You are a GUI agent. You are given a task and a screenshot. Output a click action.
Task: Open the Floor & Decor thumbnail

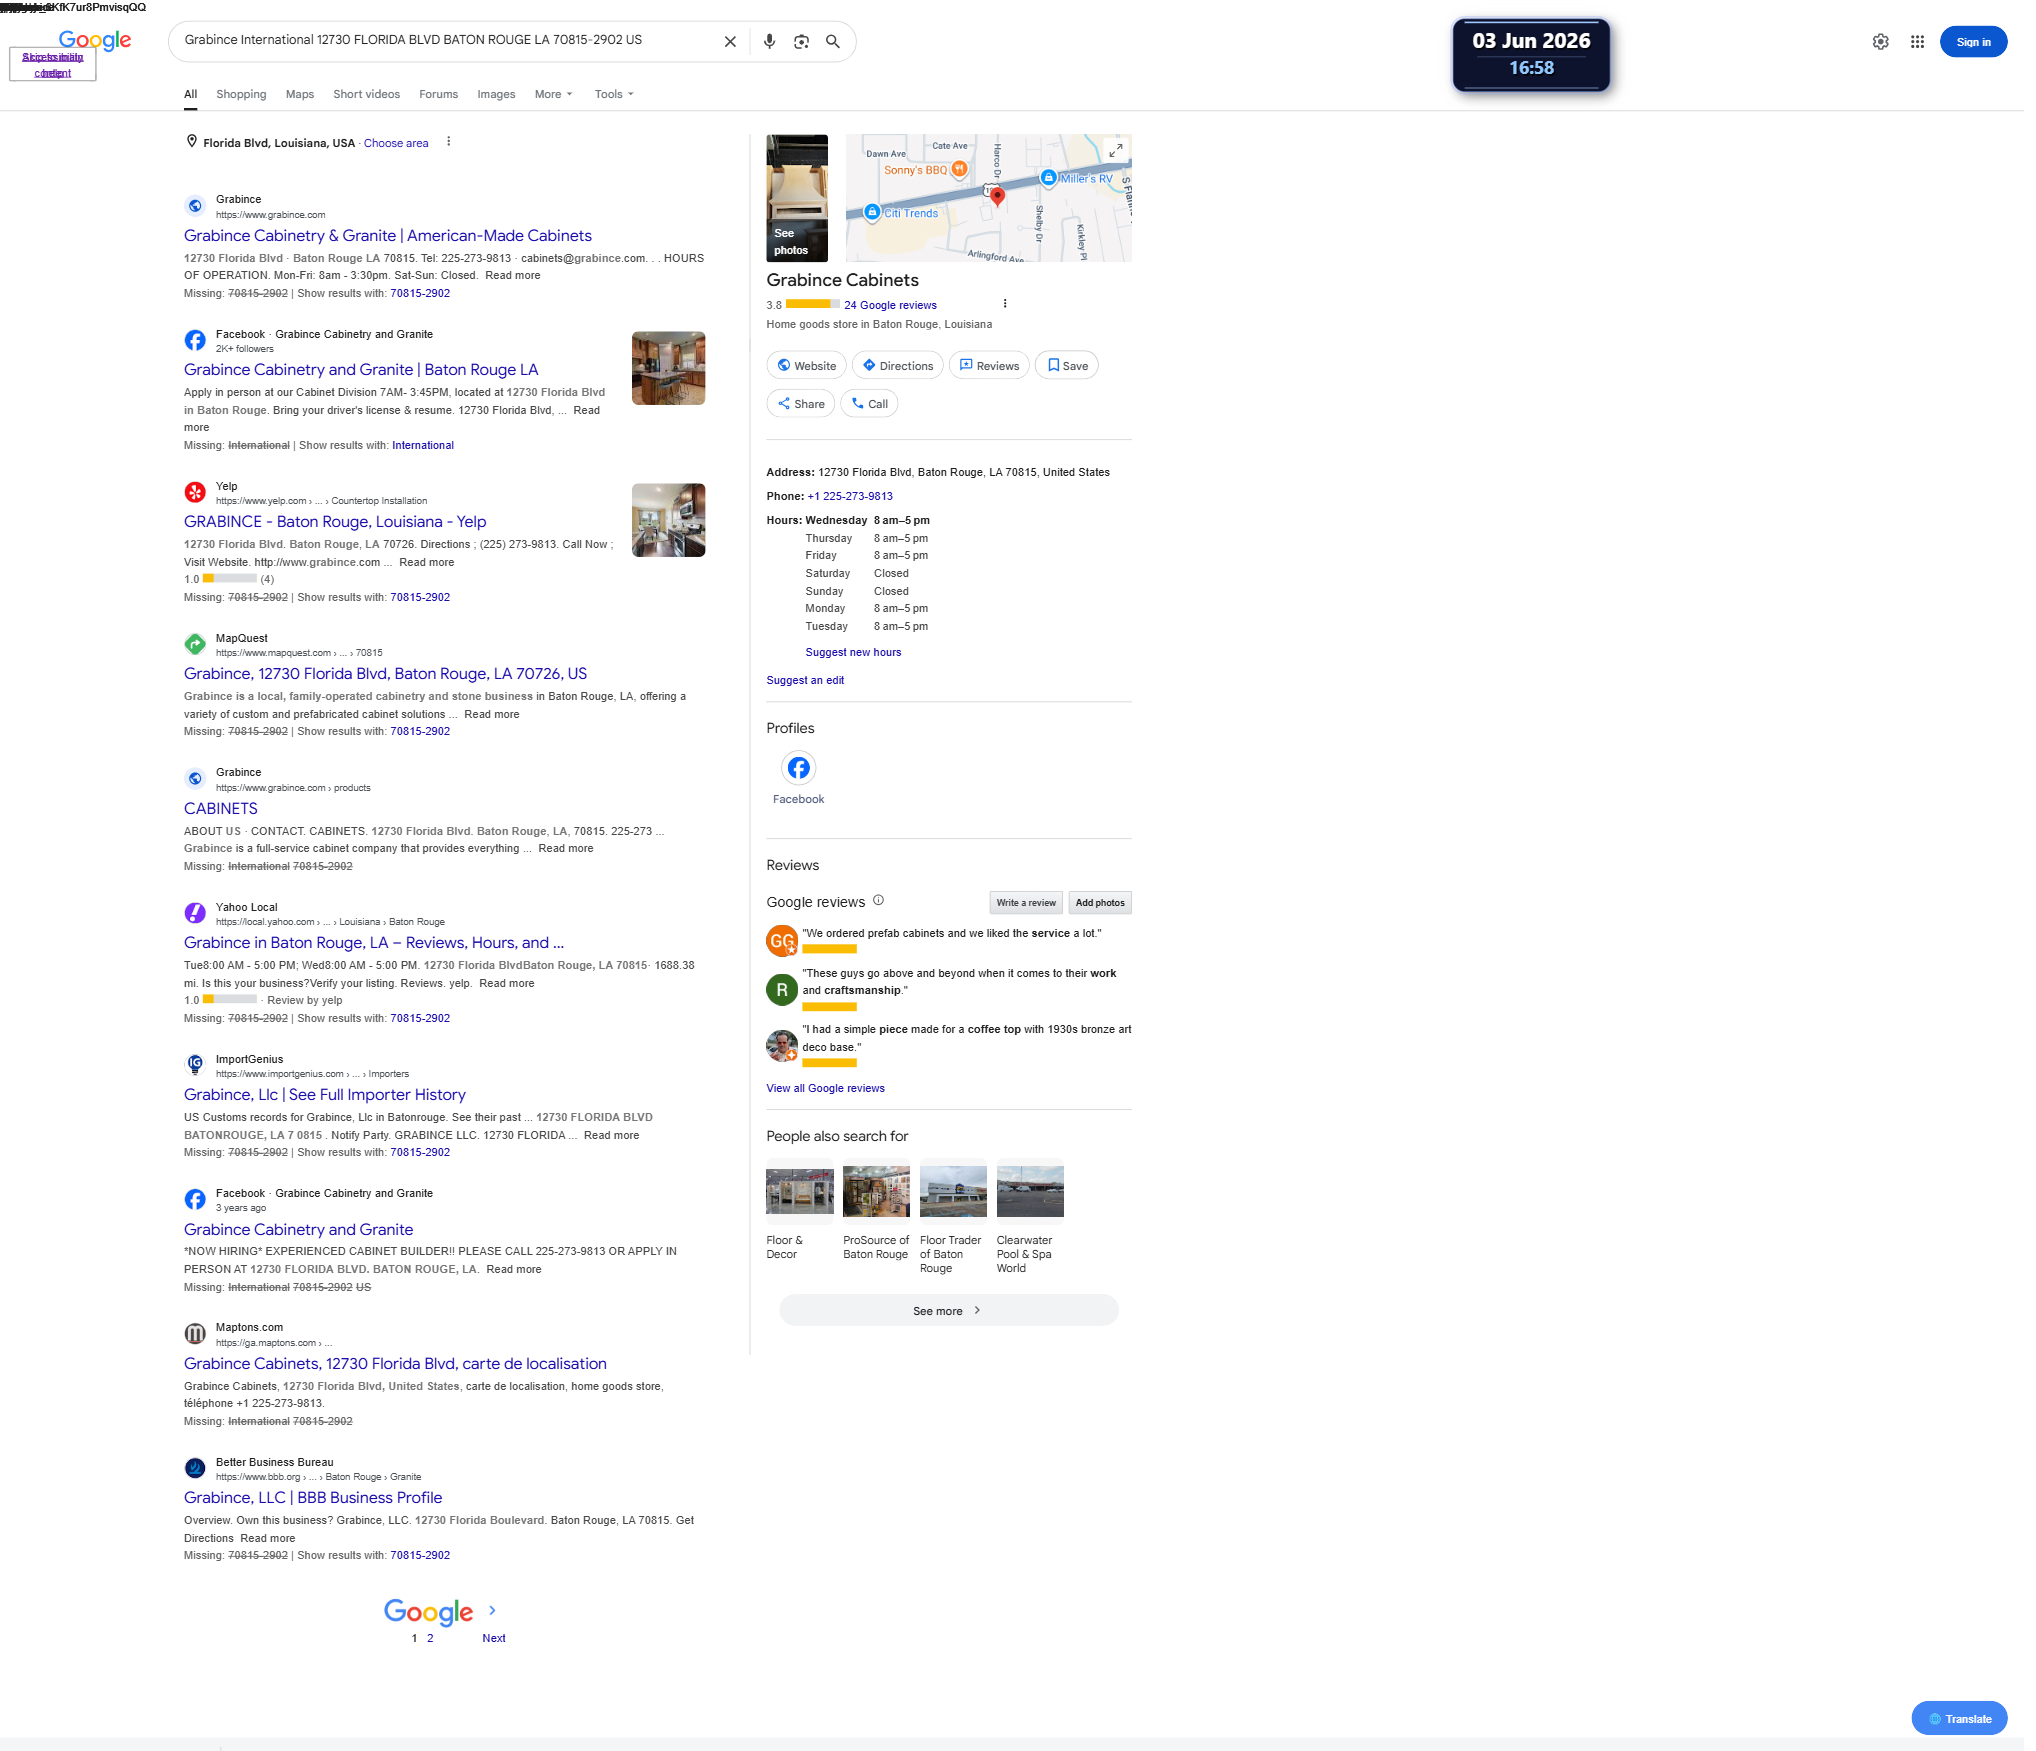(800, 1191)
